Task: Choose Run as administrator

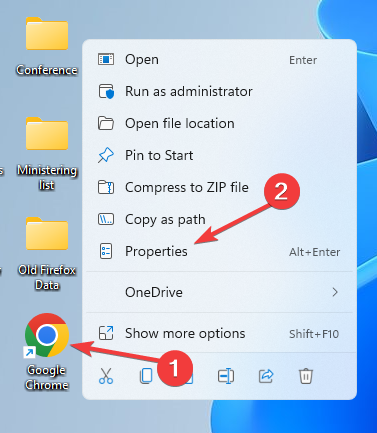Action: point(219,91)
